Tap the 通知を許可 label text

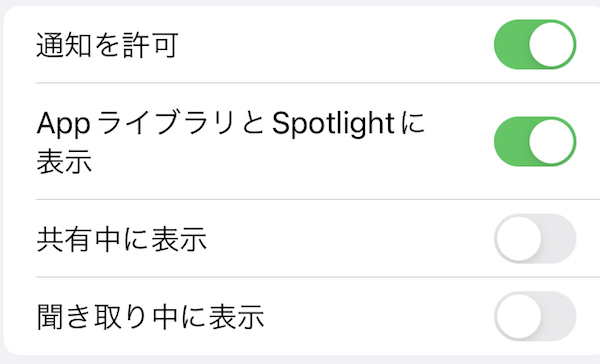tap(108, 45)
